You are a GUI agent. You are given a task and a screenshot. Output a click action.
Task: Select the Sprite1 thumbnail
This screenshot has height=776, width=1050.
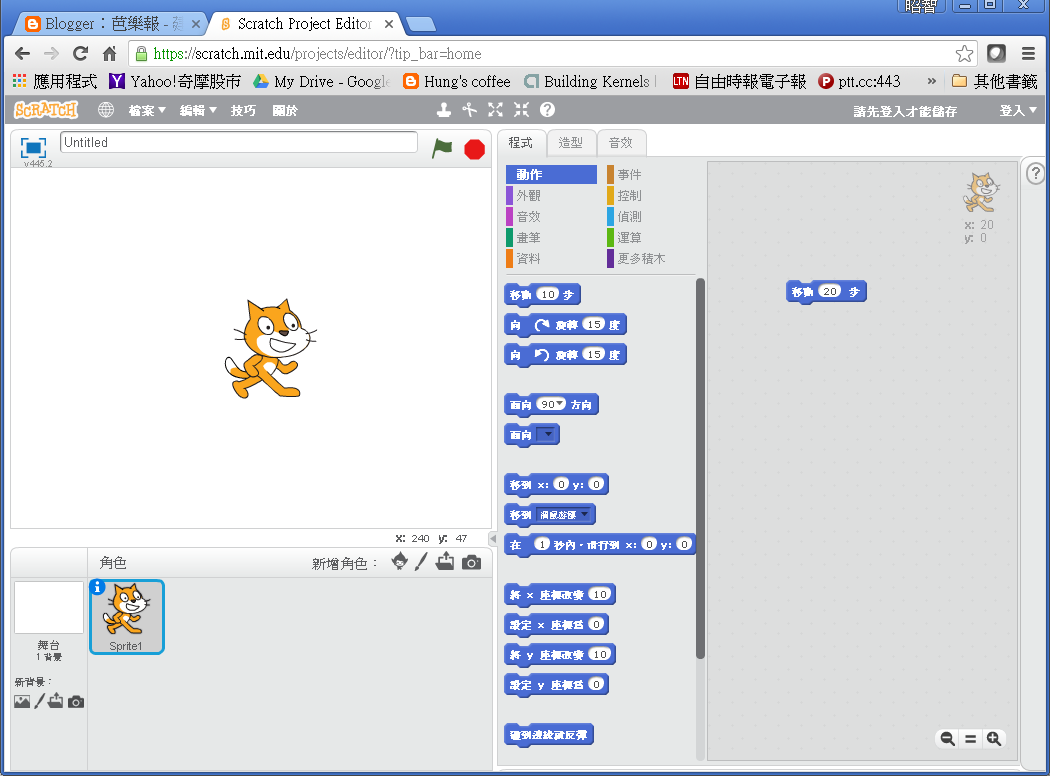[127, 617]
